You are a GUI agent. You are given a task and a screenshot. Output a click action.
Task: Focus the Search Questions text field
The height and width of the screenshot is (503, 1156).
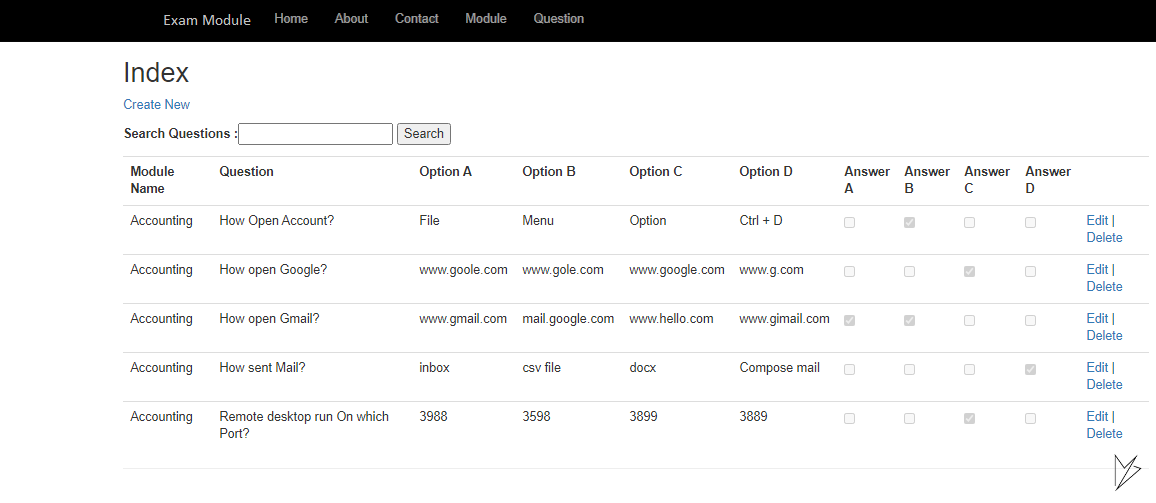(316, 133)
